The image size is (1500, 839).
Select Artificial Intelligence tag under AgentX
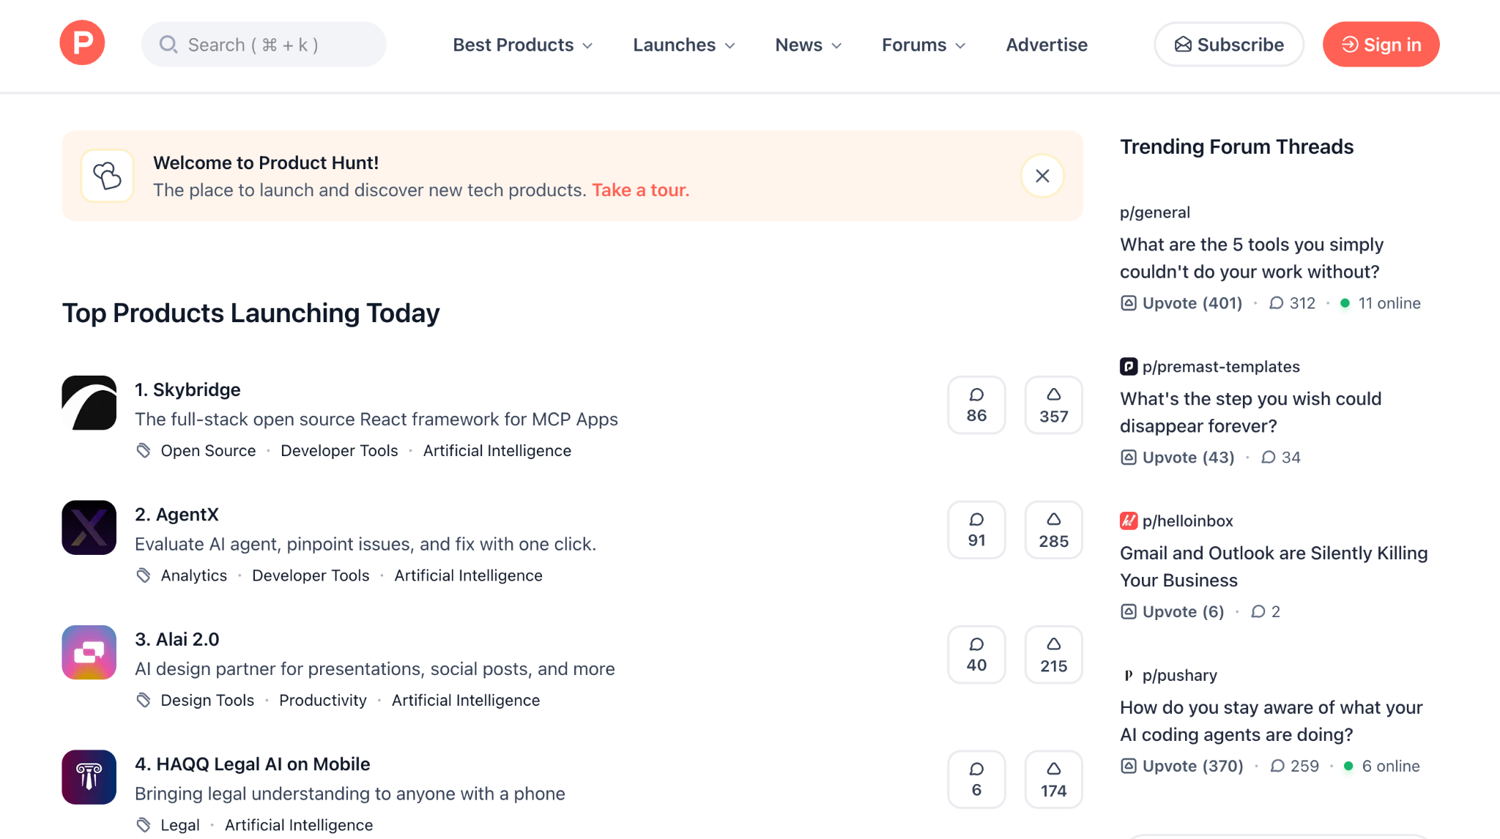coord(468,576)
